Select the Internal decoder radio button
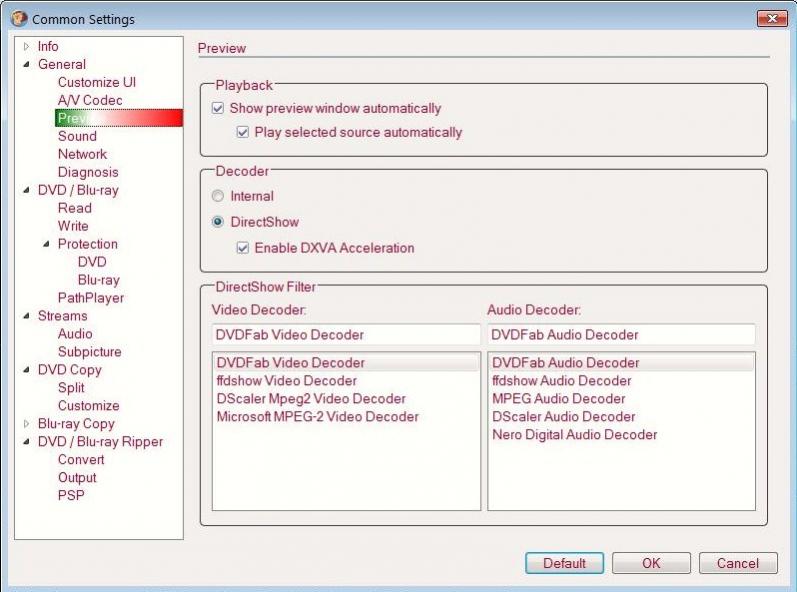This screenshot has width=797, height=592. pyautogui.click(x=218, y=197)
